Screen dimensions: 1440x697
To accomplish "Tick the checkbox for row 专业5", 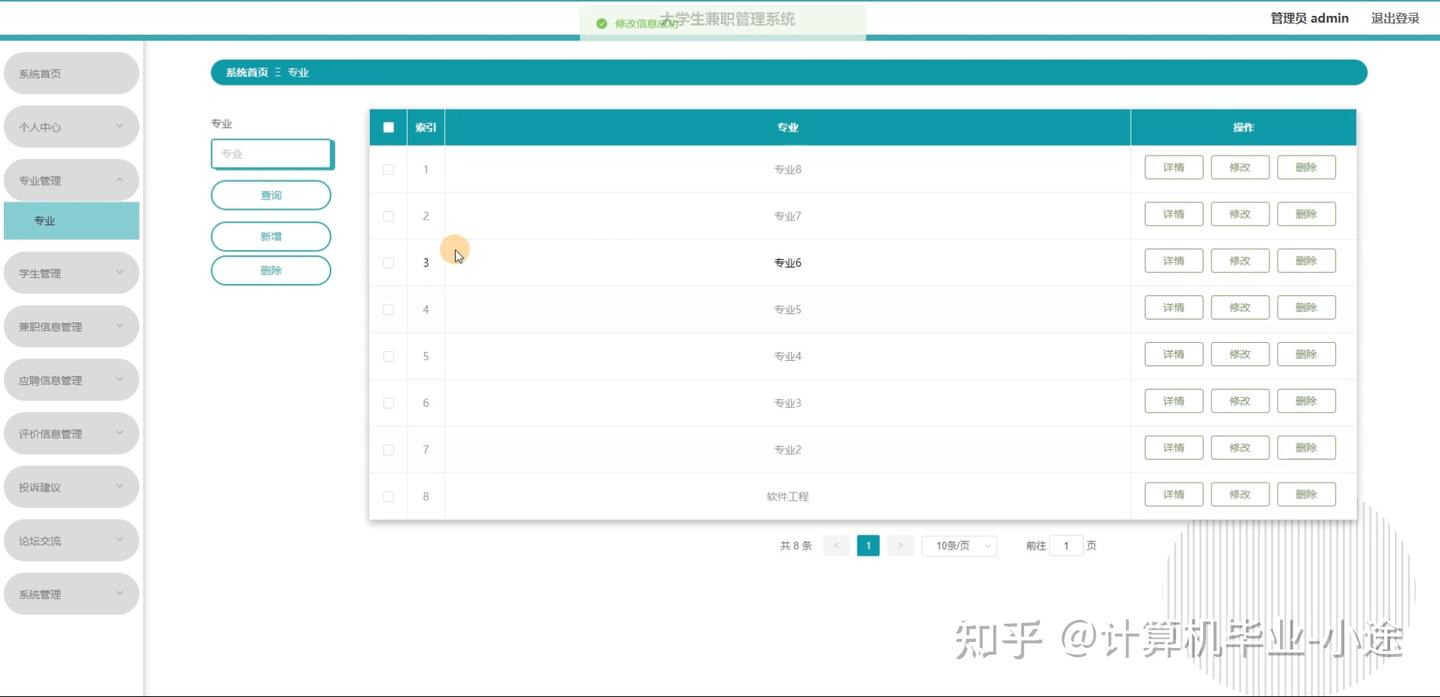I will point(389,309).
